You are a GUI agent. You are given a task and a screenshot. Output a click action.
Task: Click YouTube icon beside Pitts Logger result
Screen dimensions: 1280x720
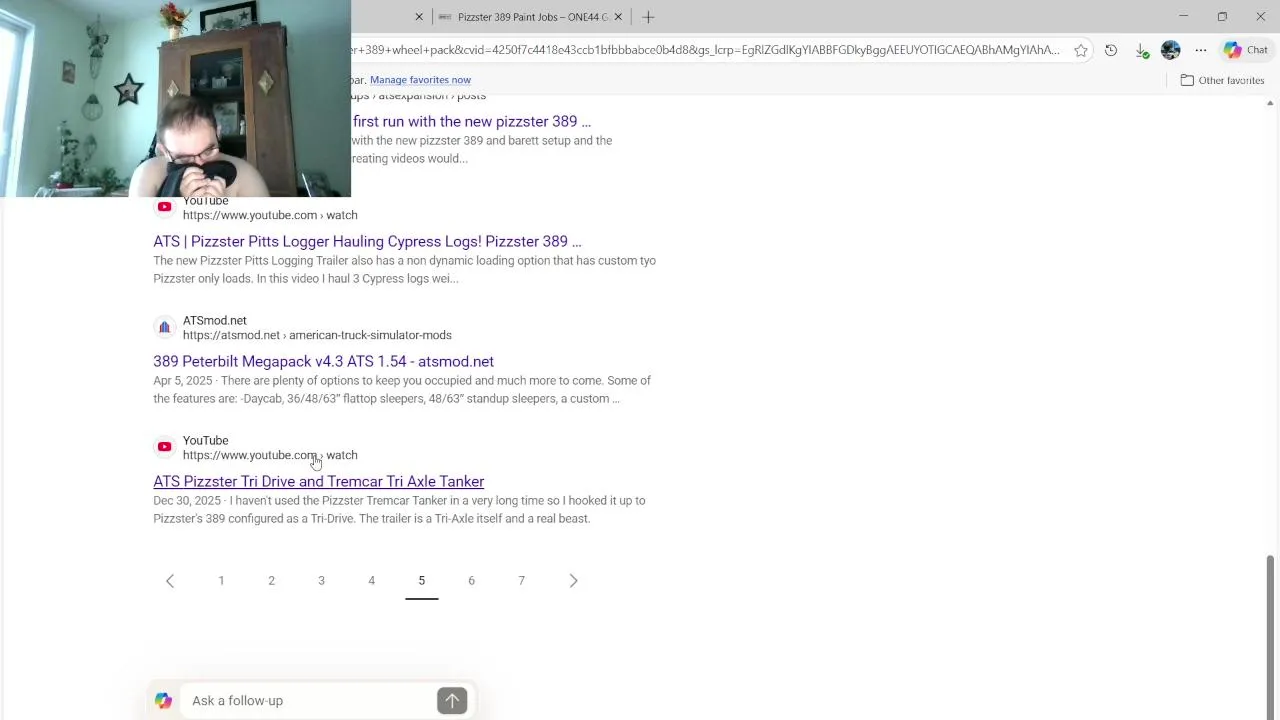coord(164,207)
